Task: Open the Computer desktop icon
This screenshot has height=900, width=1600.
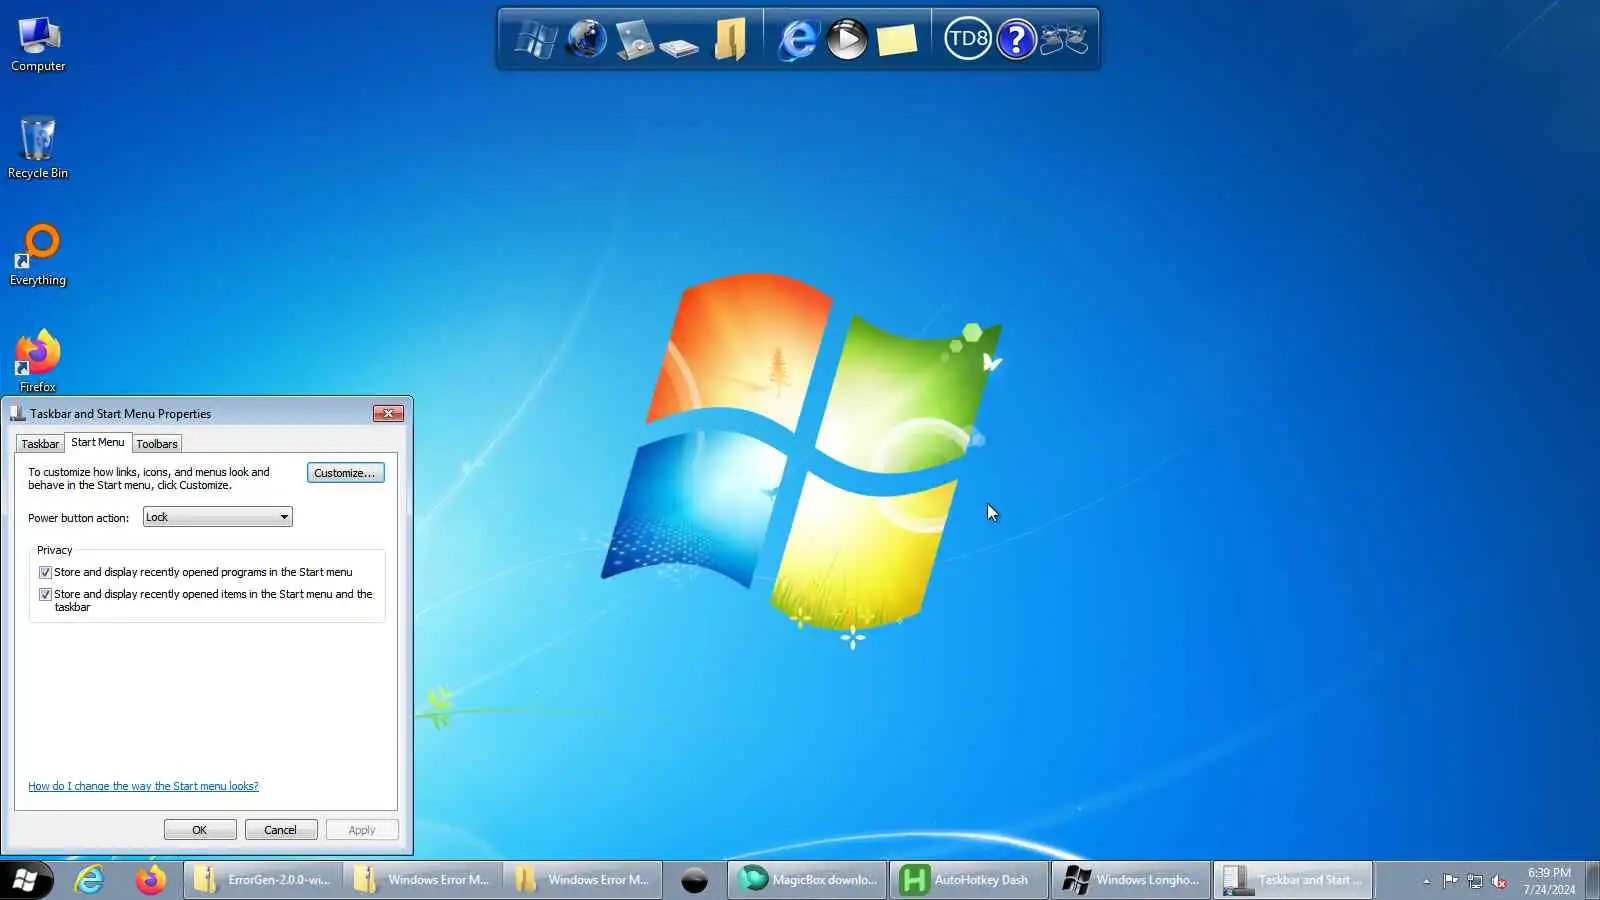Action: pyautogui.click(x=38, y=44)
